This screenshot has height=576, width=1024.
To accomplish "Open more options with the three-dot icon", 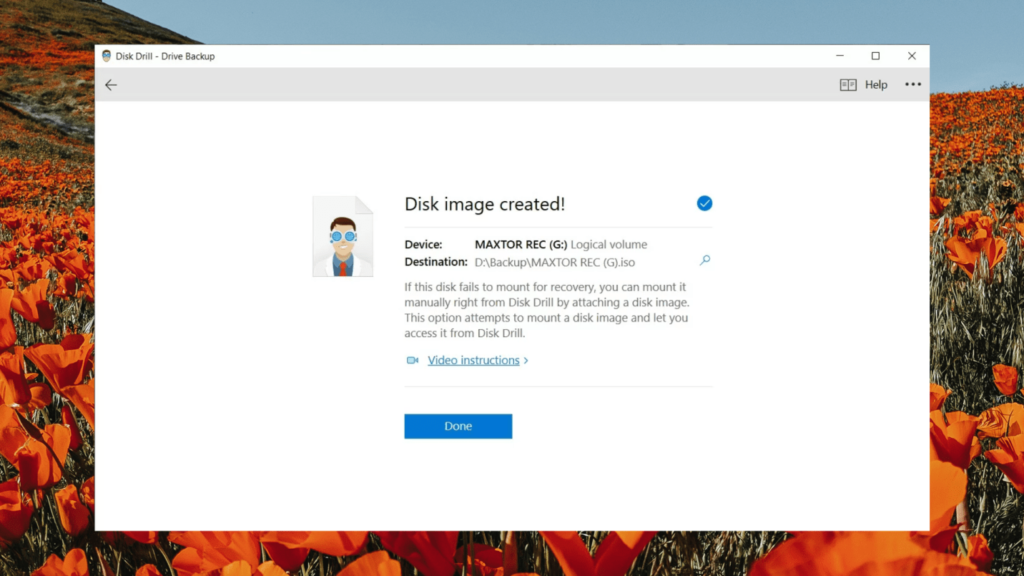I will click(912, 85).
